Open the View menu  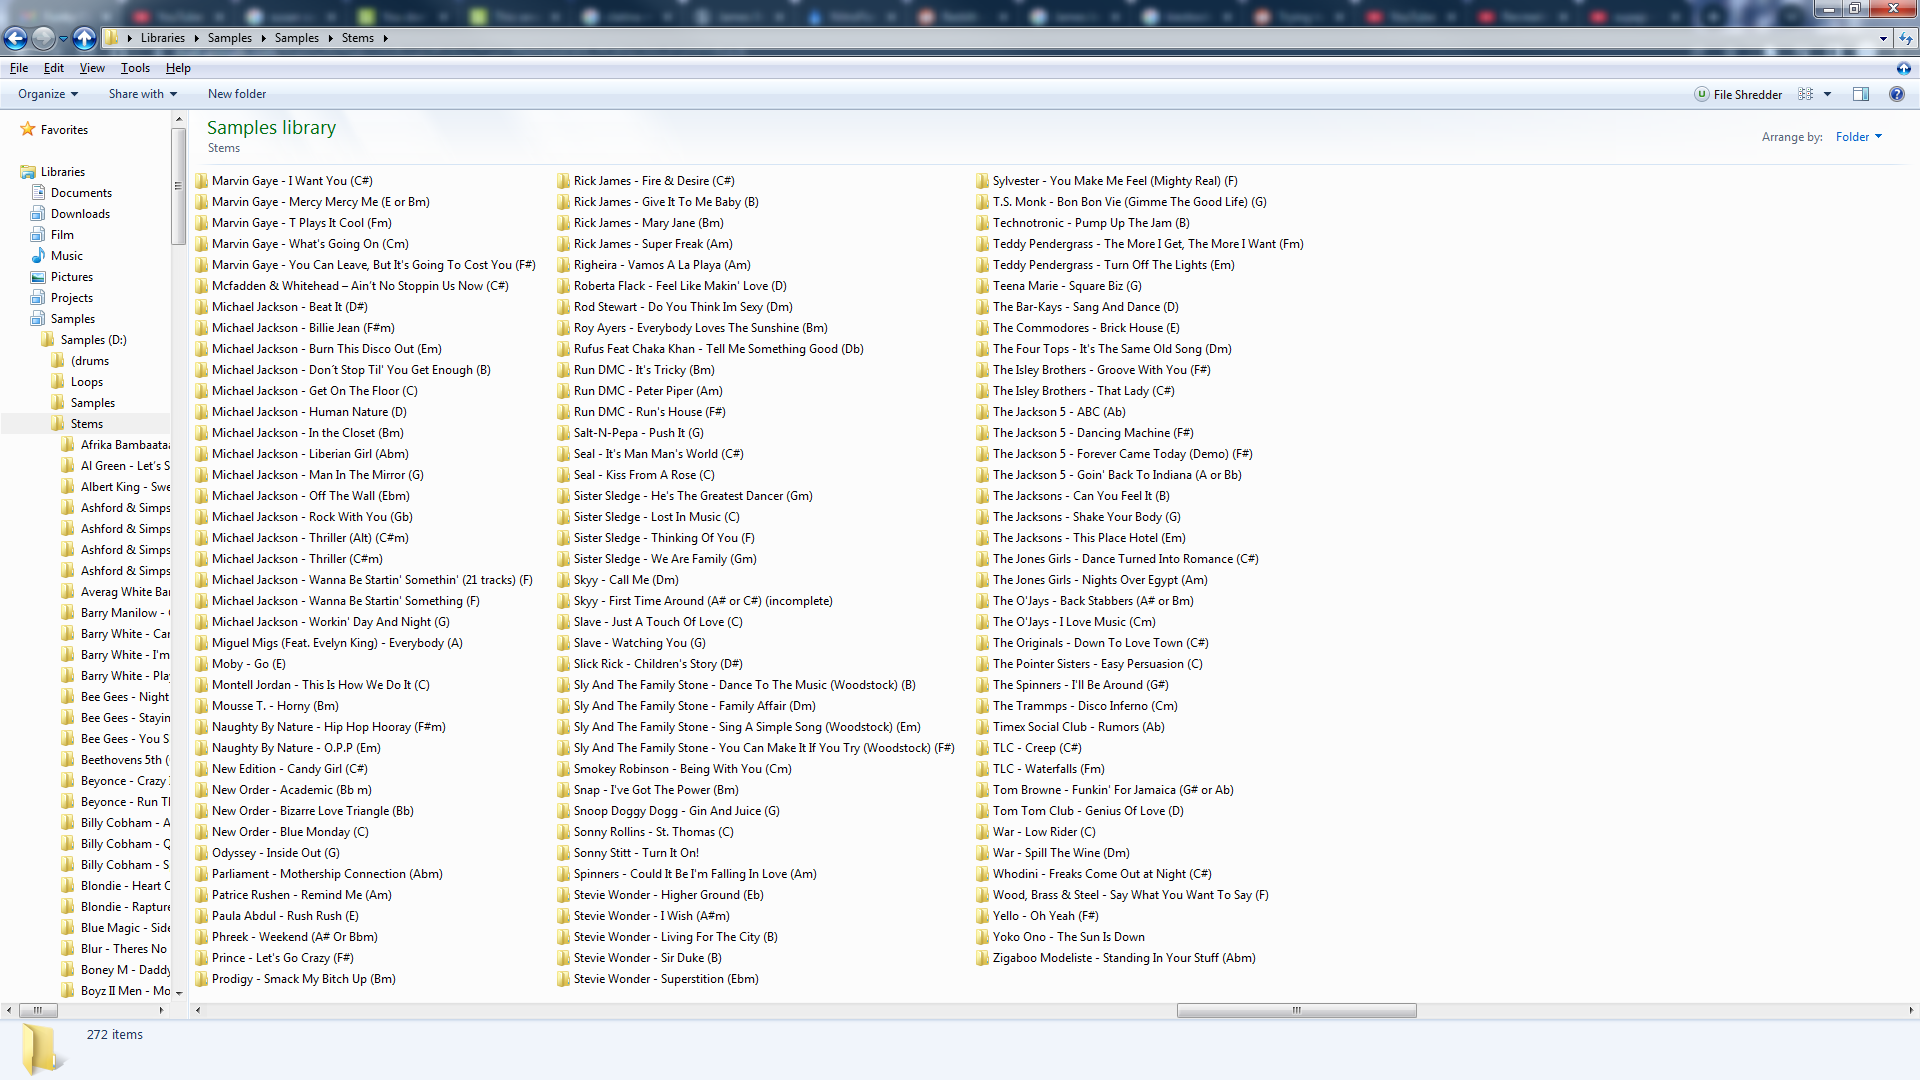(x=92, y=68)
